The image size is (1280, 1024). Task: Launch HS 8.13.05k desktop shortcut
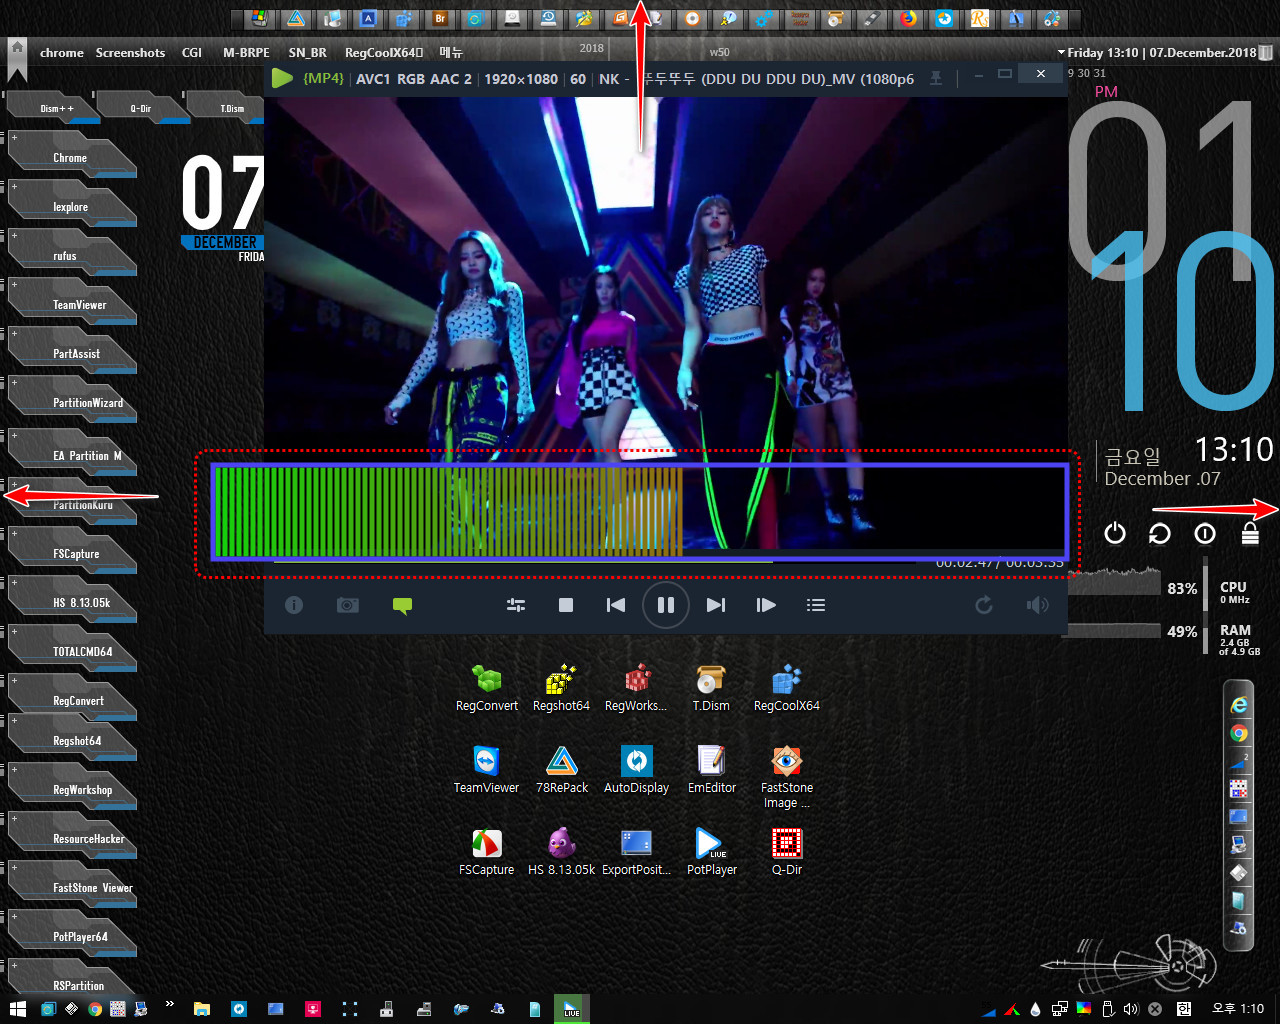(562, 852)
